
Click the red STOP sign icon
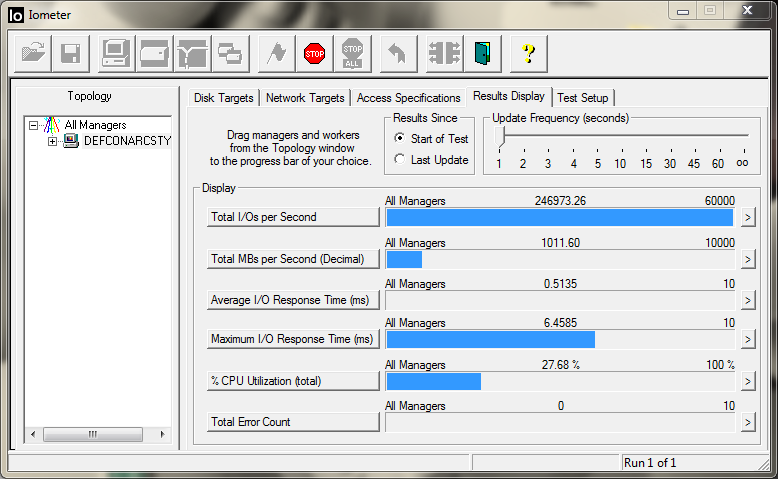click(315, 53)
